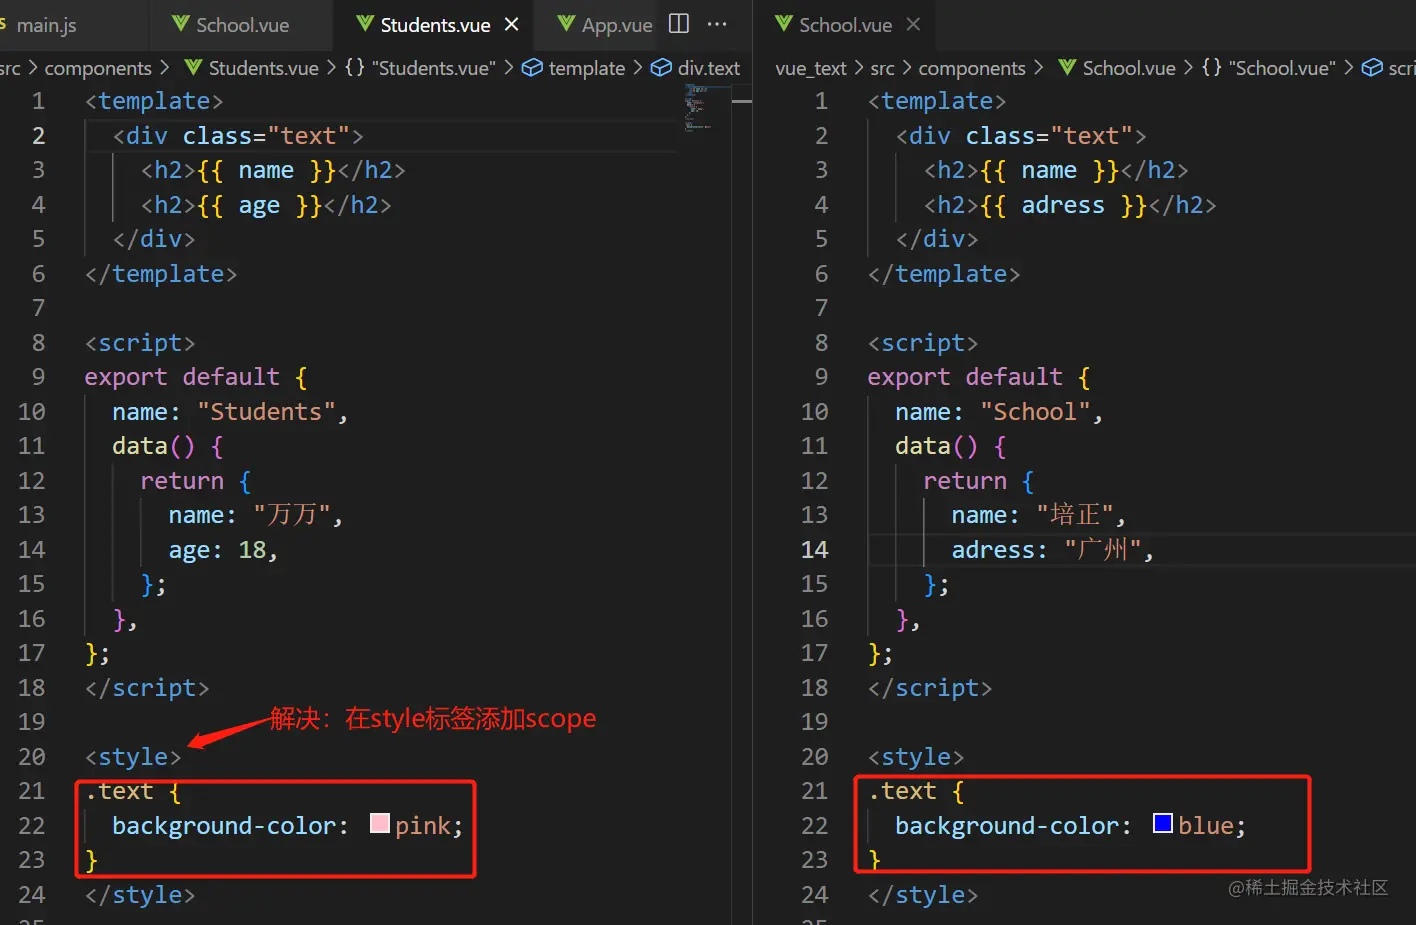Place cursor on the "培正" string
Image resolution: width=1416 pixels, height=925 pixels.
1075,515
